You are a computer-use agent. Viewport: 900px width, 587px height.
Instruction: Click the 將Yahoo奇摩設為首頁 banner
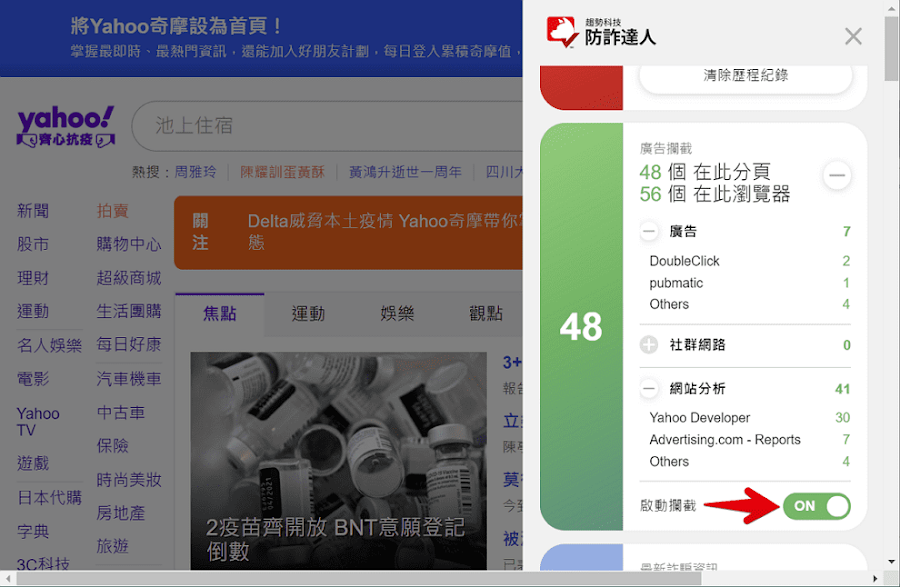tap(261, 38)
